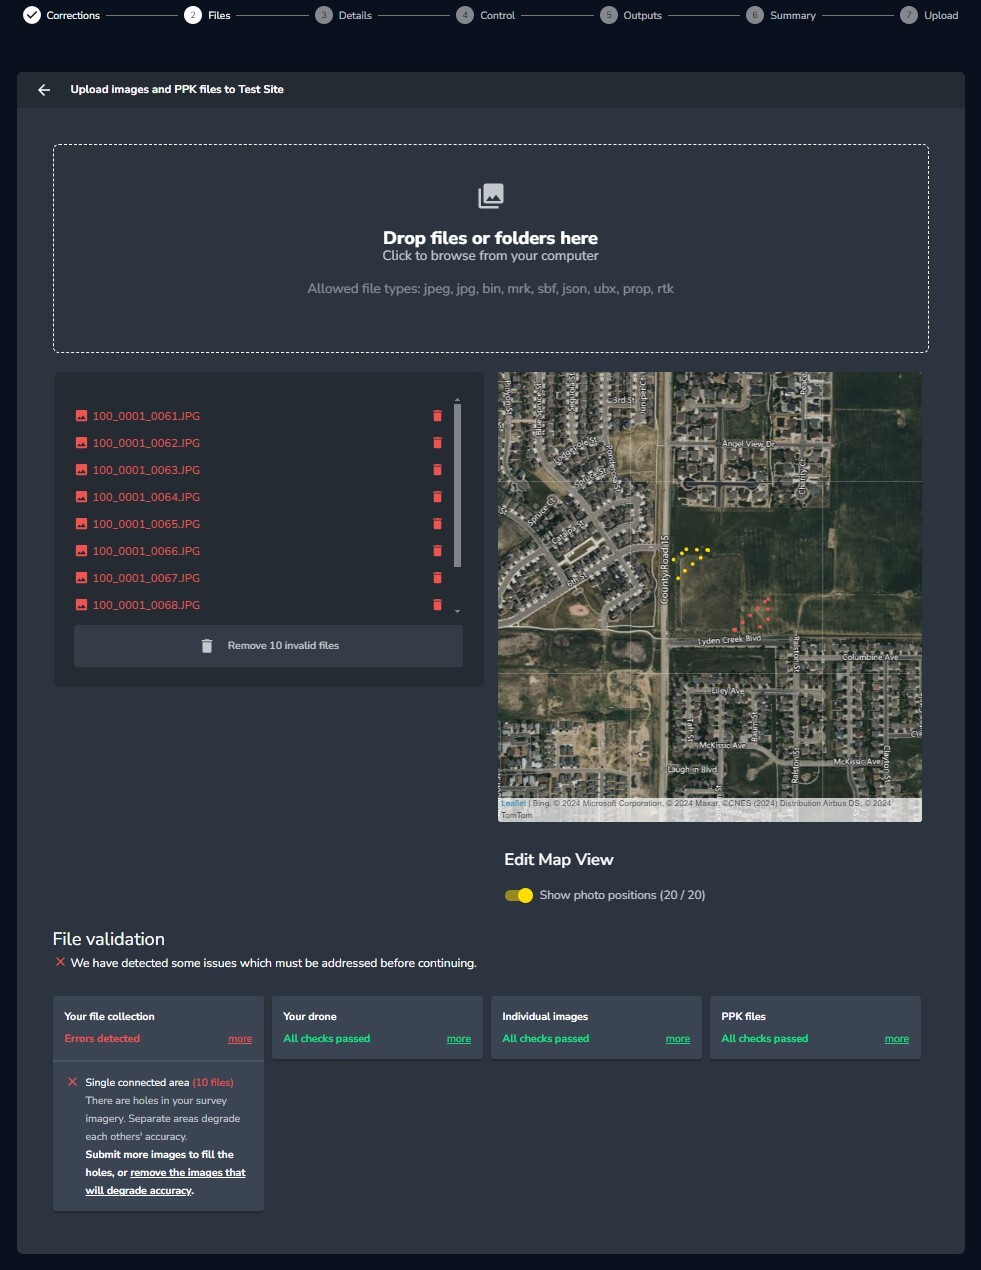Toggle Show photo positions off
The width and height of the screenshot is (981, 1270).
click(518, 895)
